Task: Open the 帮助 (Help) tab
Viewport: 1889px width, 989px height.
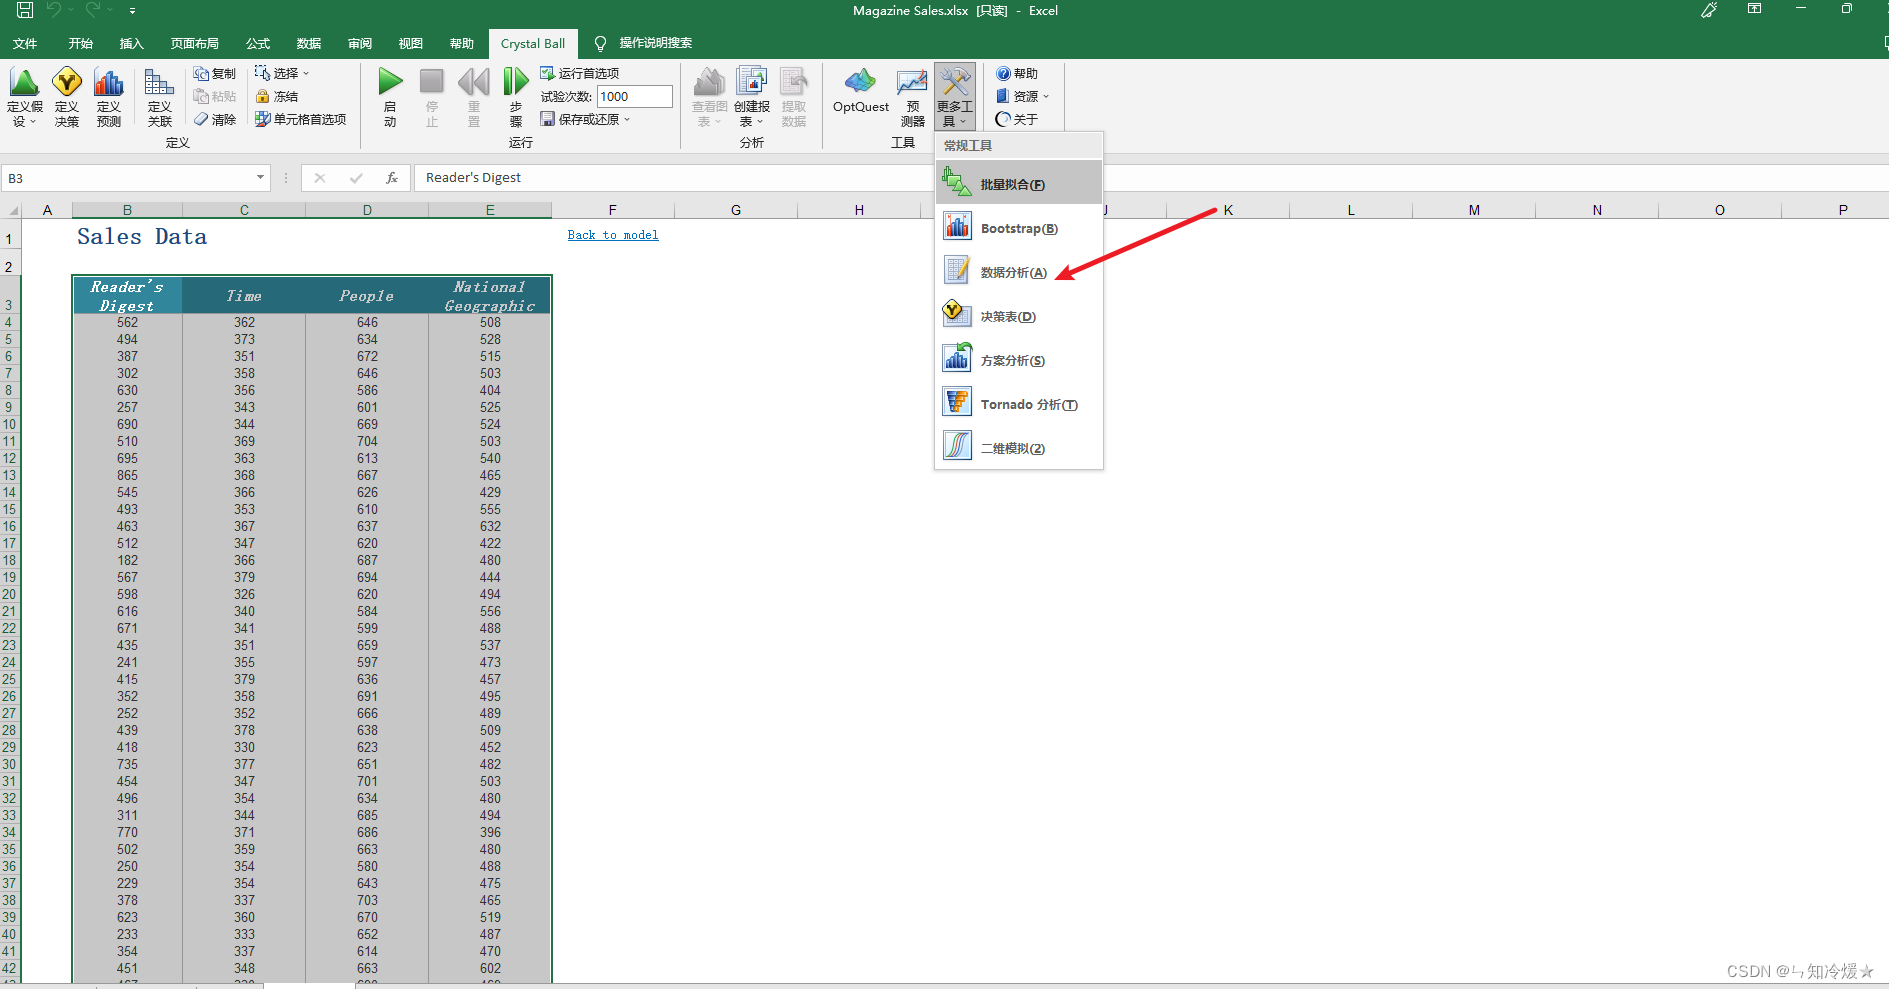Action: pyautogui.click(x=462, y=43)
